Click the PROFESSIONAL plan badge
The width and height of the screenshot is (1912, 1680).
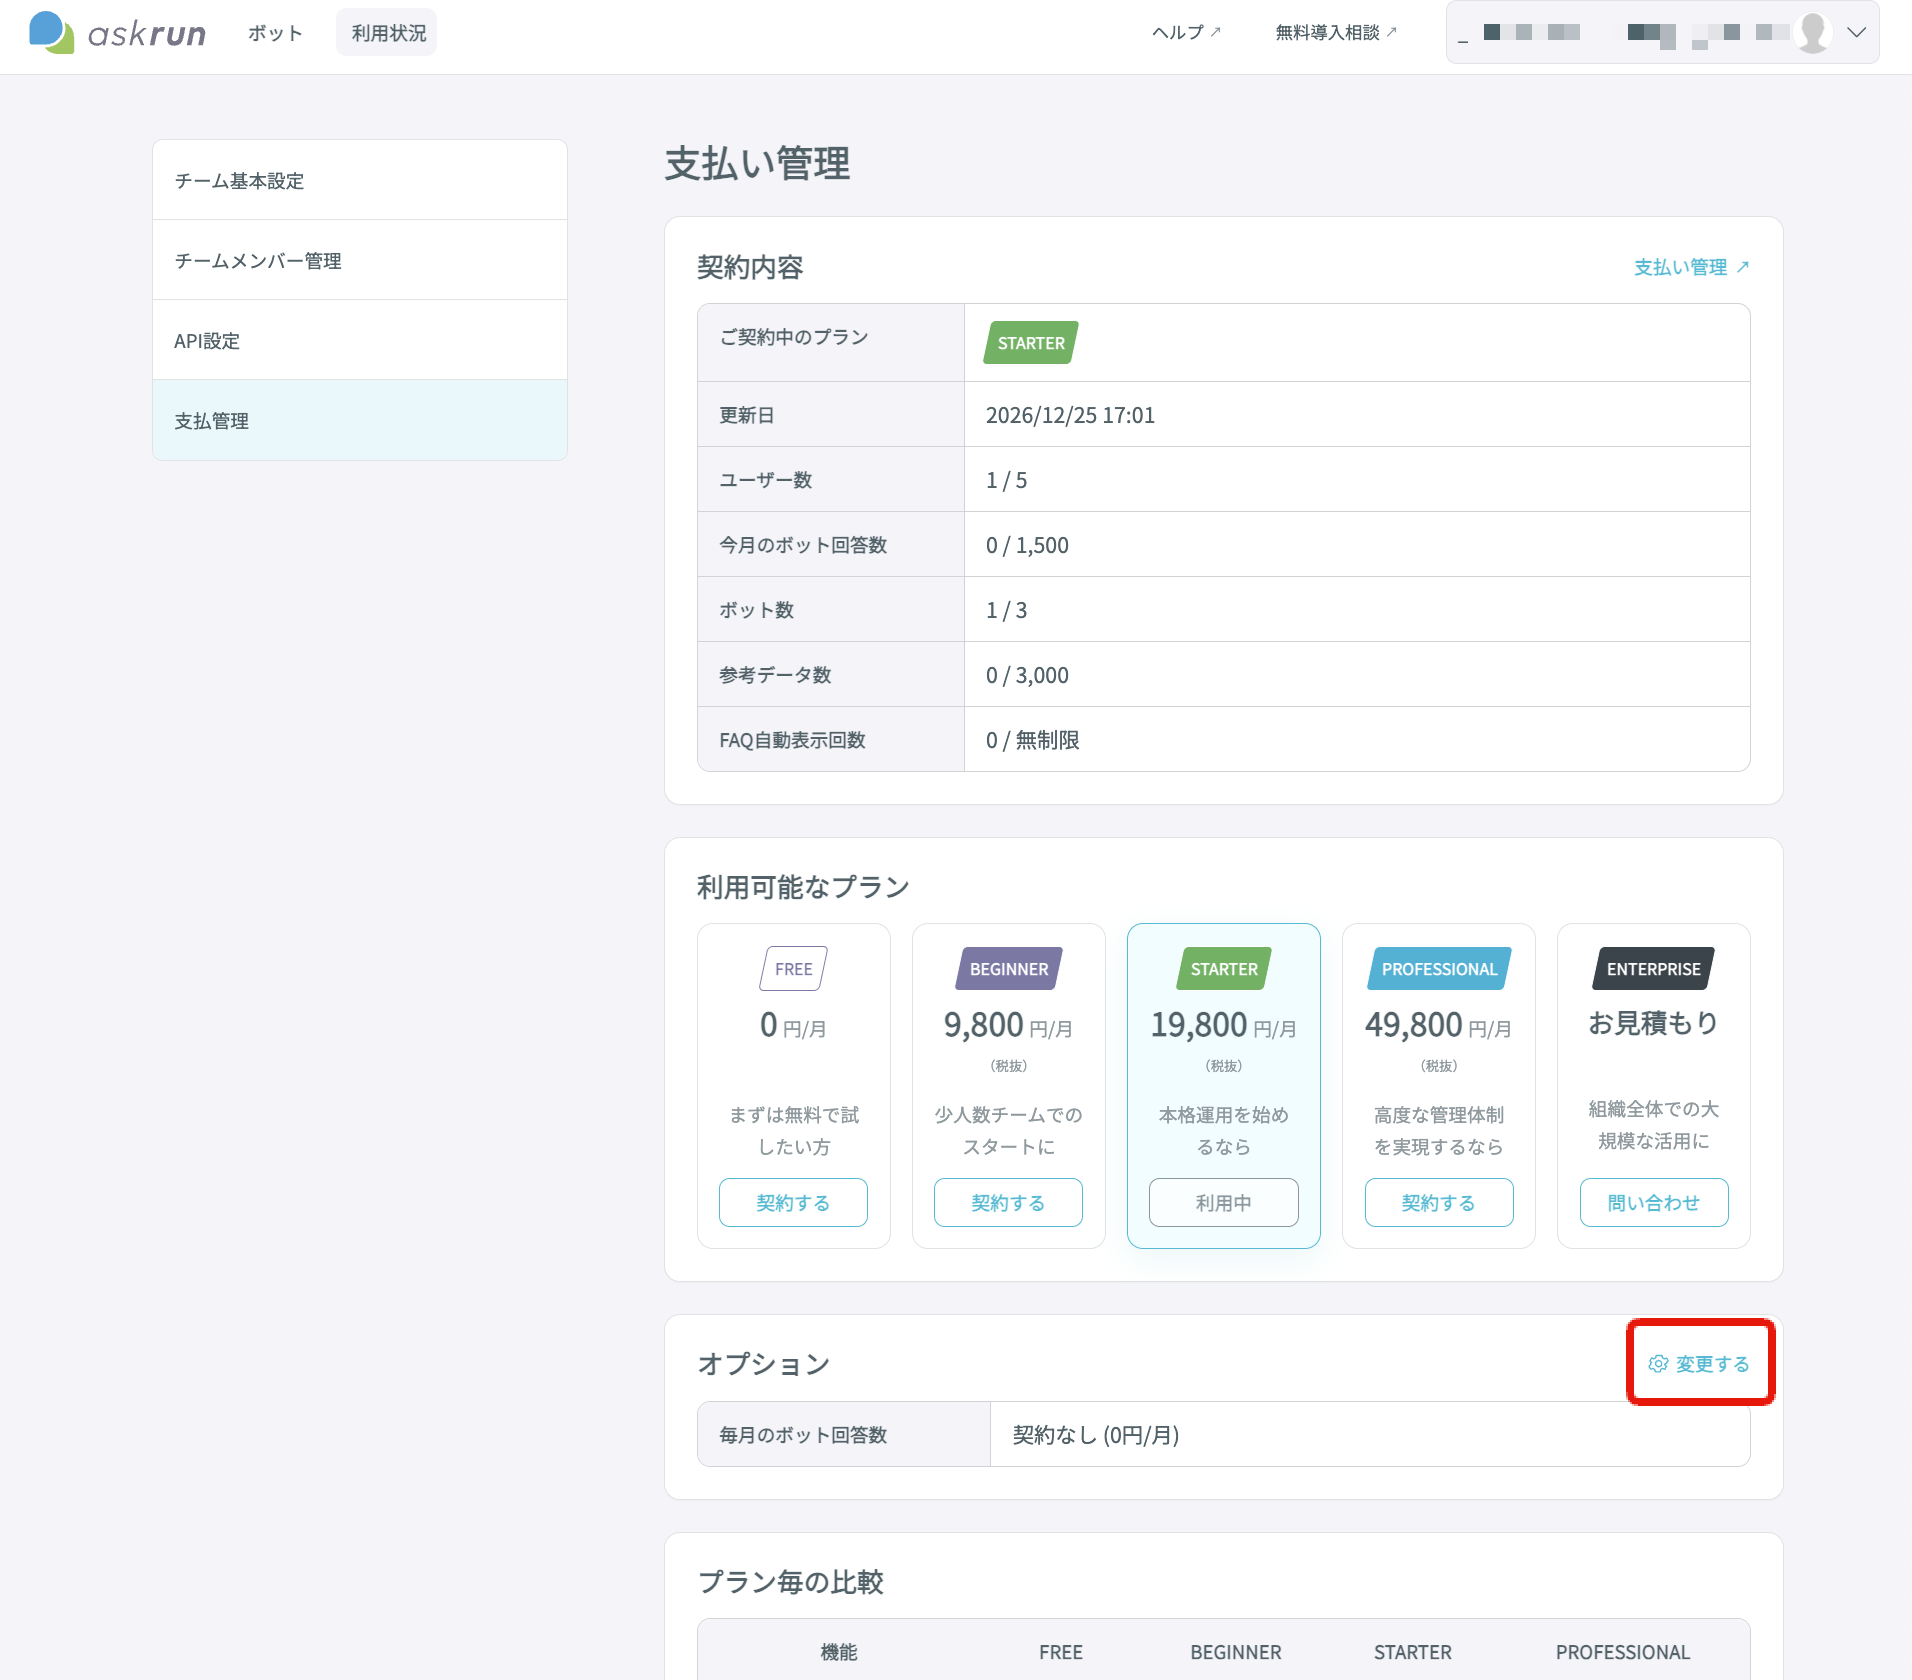tap(1438, 969)
